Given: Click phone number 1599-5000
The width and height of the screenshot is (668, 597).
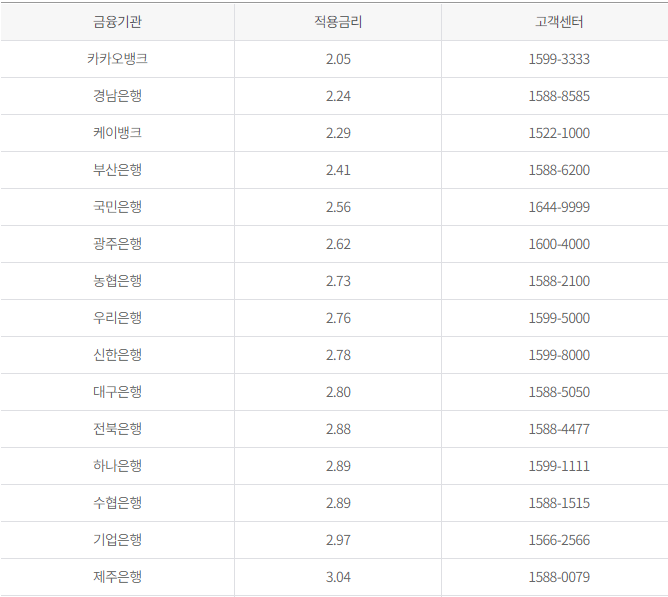Looking at the screenshot, I should click(559, 318).
